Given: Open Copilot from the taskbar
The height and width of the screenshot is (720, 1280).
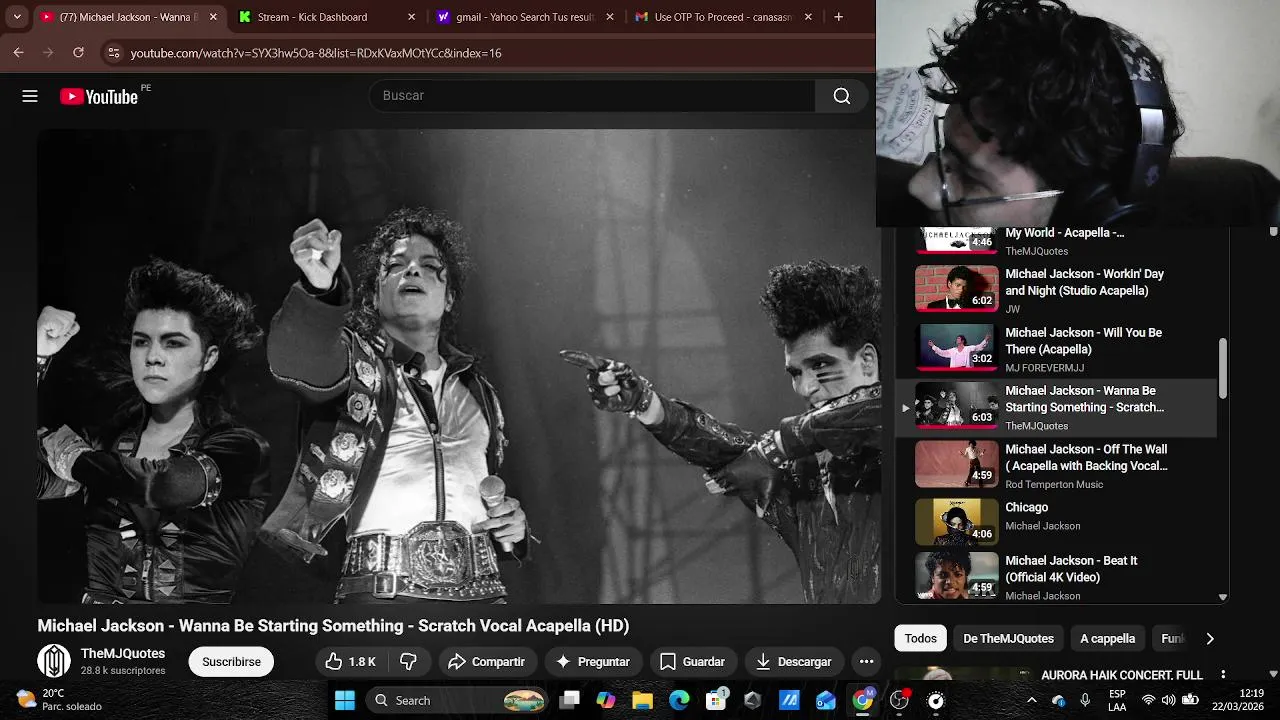Looking at the screenshot, I should point(606,700).
